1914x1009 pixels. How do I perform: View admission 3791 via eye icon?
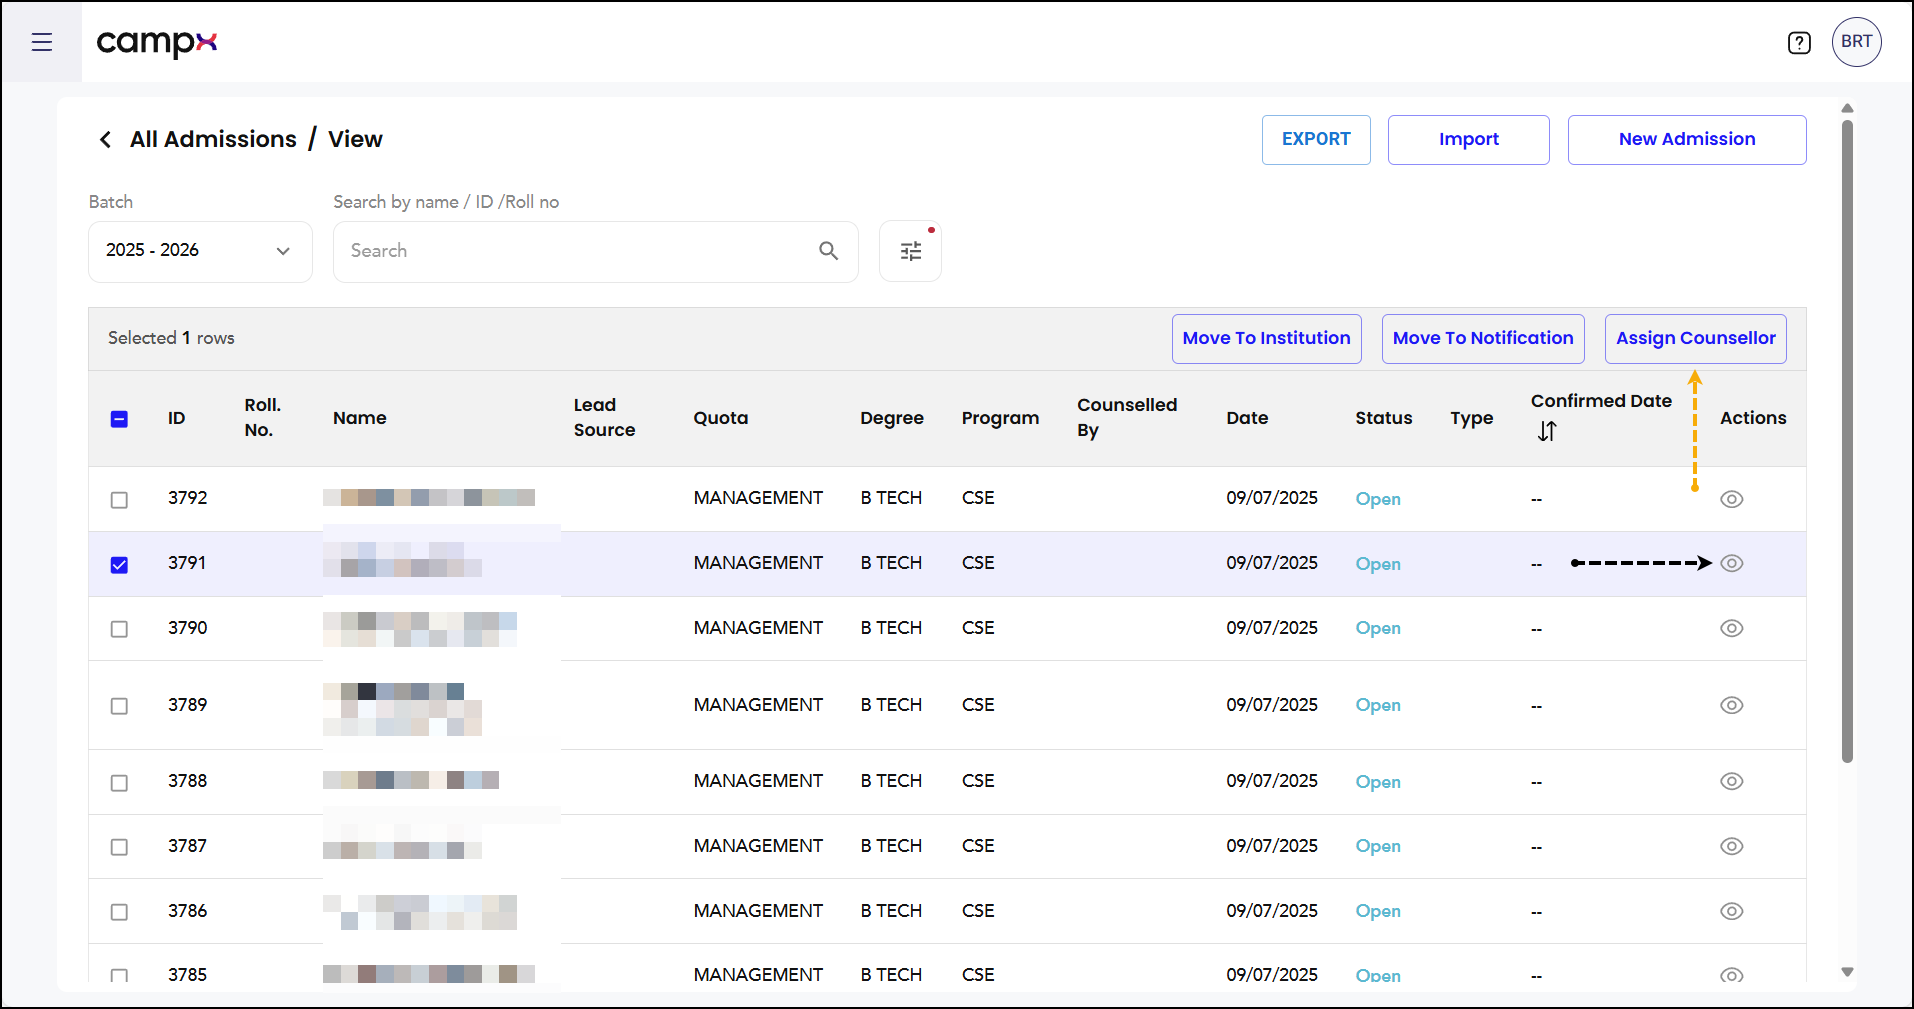point(1732,563)
